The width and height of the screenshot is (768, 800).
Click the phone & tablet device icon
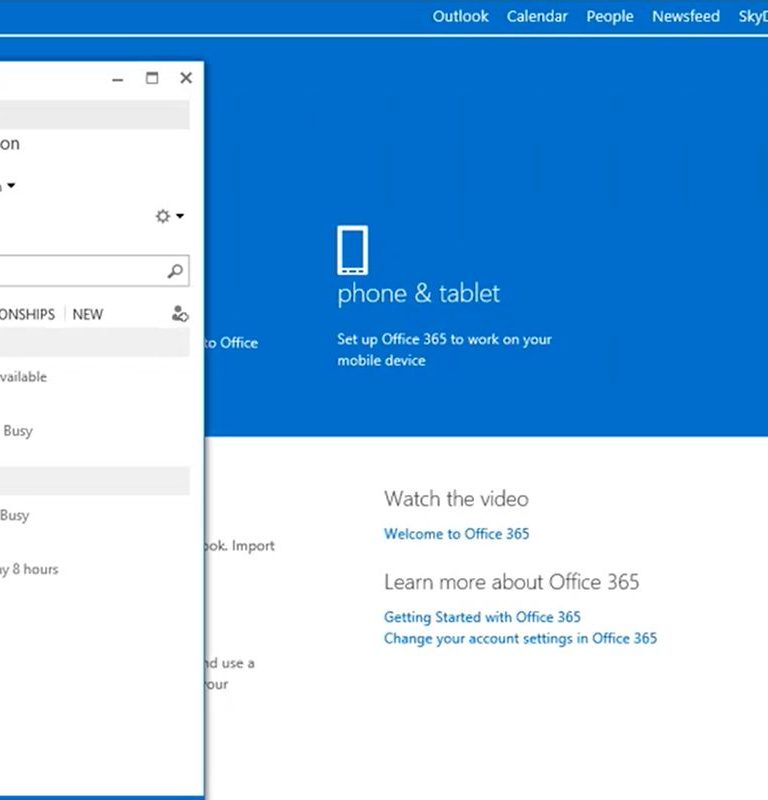(352, 250)
